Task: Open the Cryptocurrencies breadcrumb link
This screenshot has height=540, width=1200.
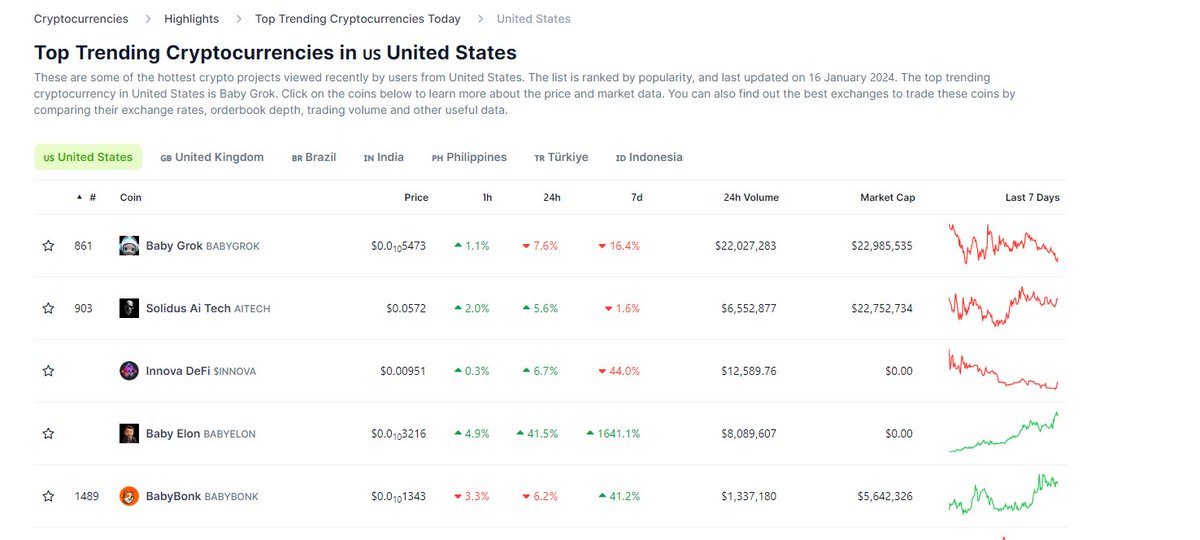Action: click(x=81, y=19)
